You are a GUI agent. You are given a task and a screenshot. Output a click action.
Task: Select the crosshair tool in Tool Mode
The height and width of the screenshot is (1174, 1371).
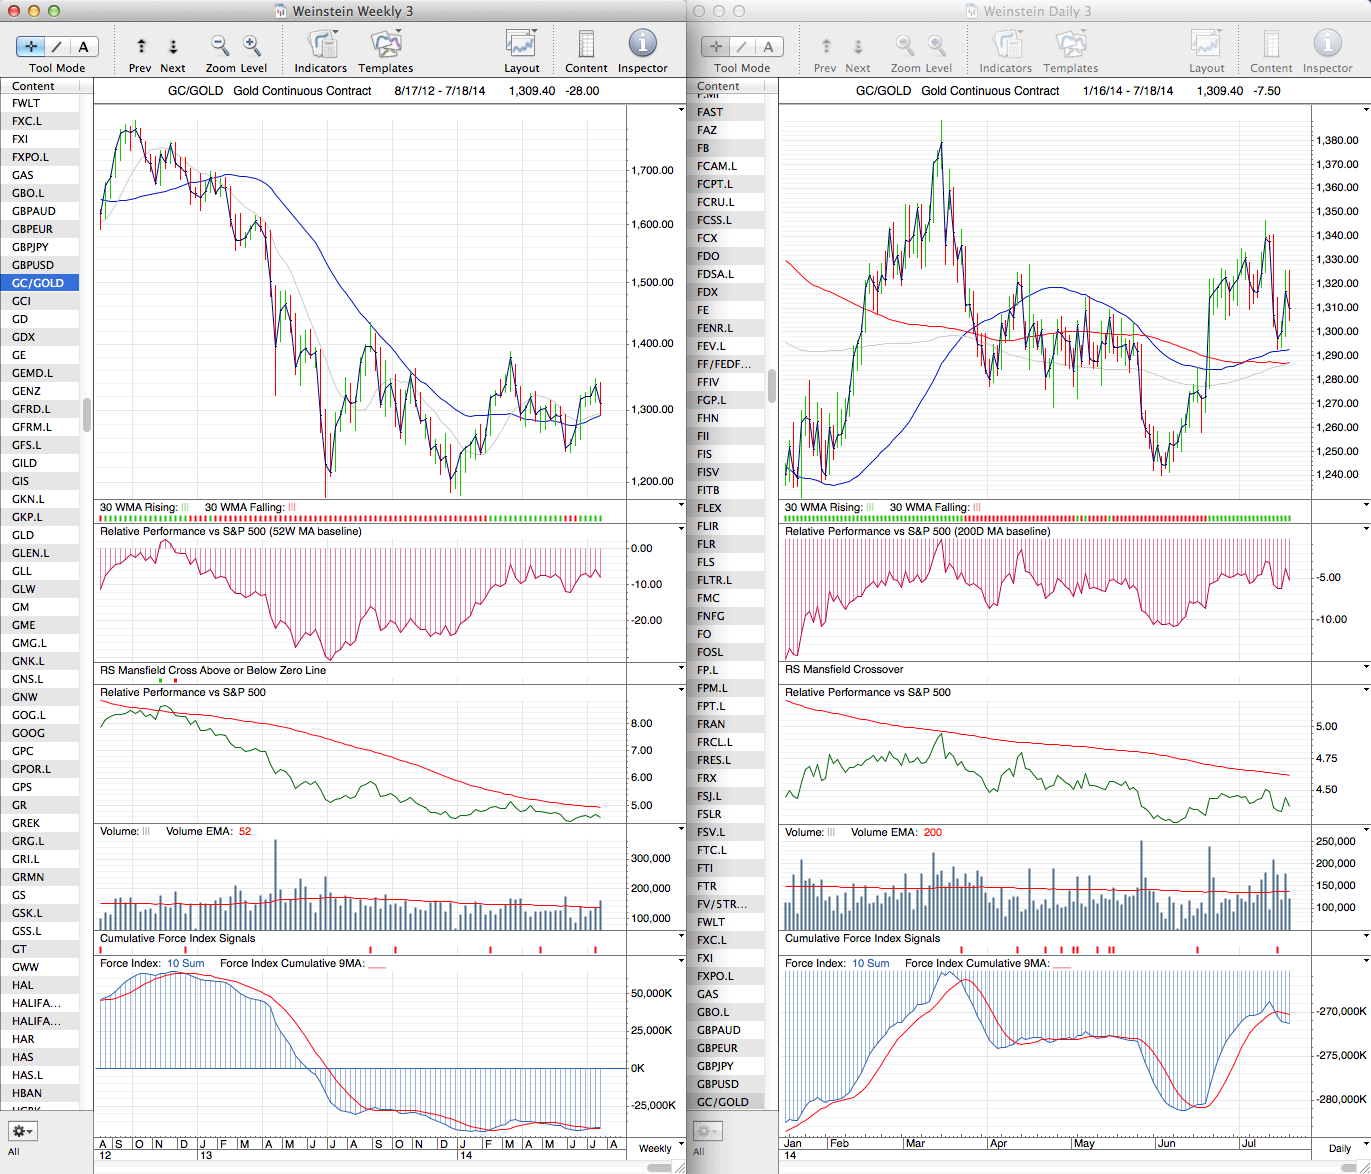[31, 46]
